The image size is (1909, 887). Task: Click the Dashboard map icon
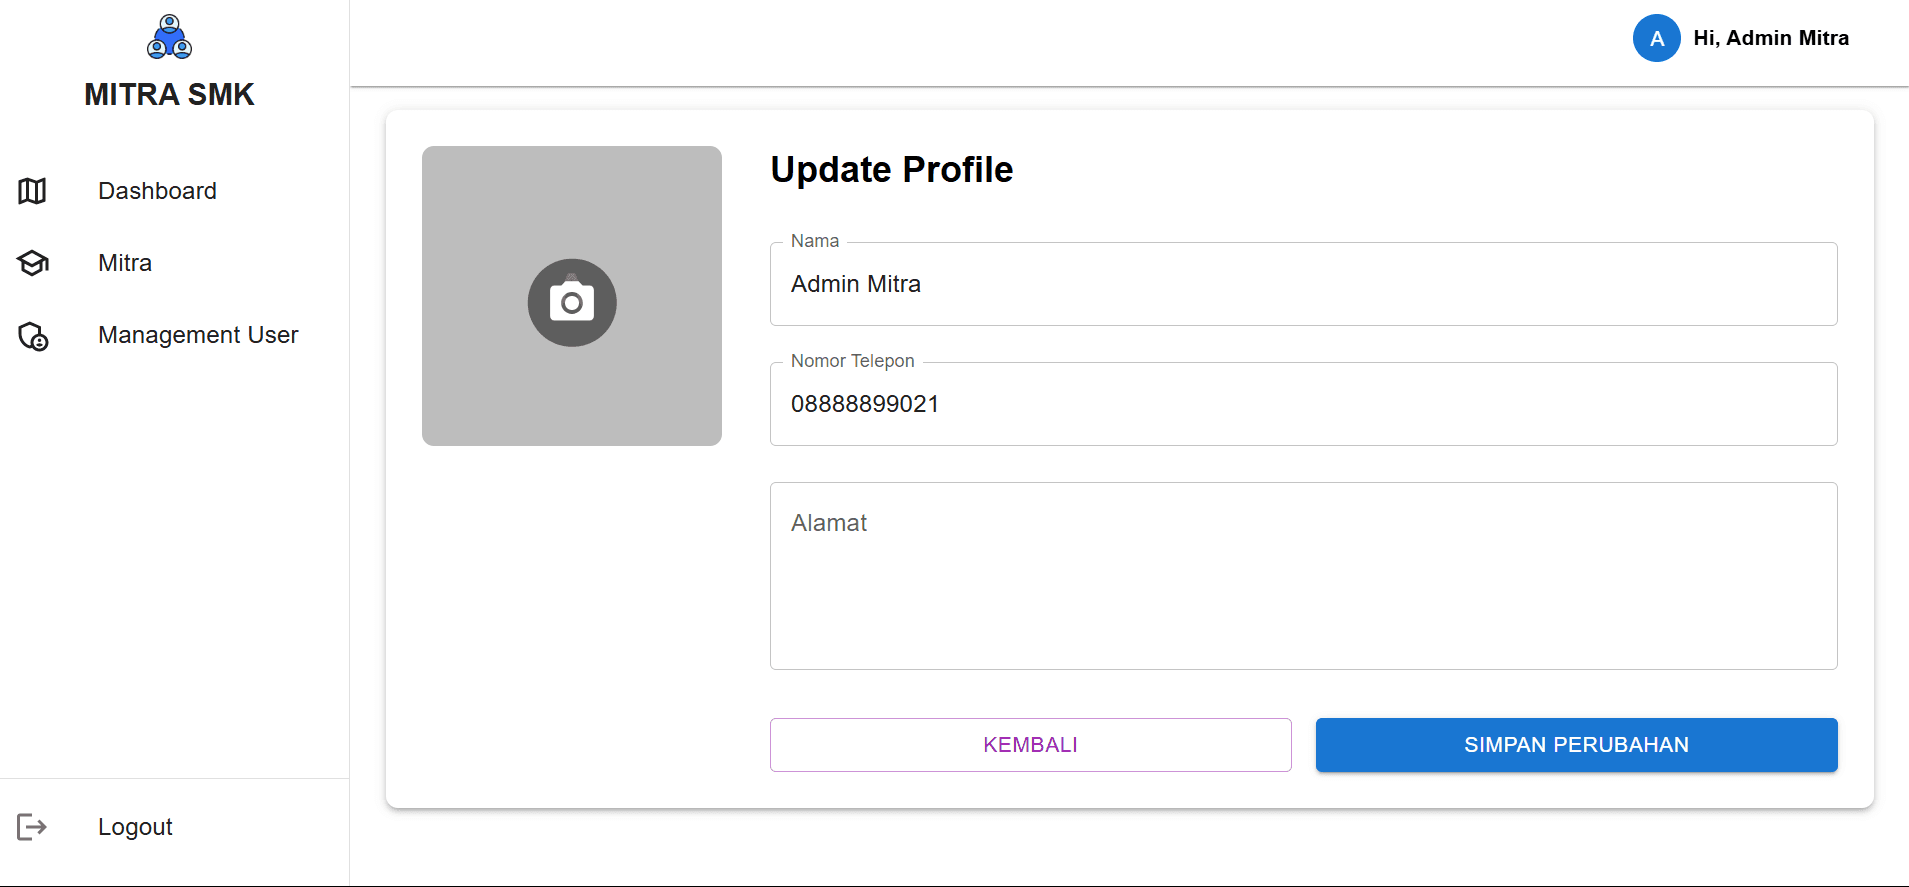coord(32,191)
